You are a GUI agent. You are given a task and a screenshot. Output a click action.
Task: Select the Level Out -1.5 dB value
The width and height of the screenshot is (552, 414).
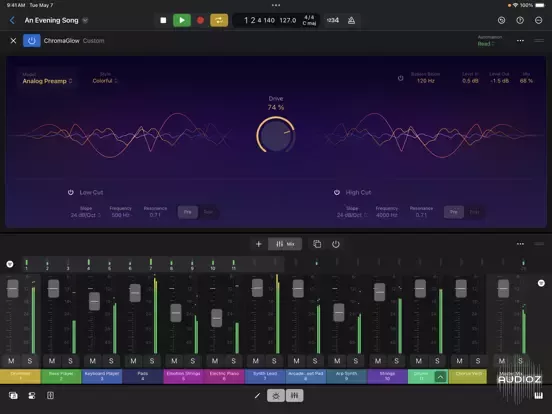click(500, 81)
